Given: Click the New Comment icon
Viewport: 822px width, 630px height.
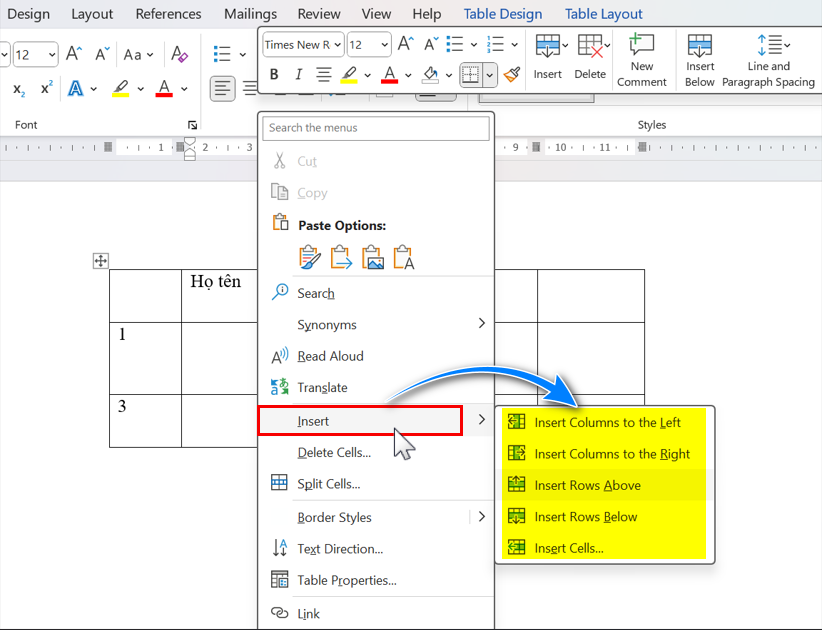Looking at the screenshot, I should point(641,46).
